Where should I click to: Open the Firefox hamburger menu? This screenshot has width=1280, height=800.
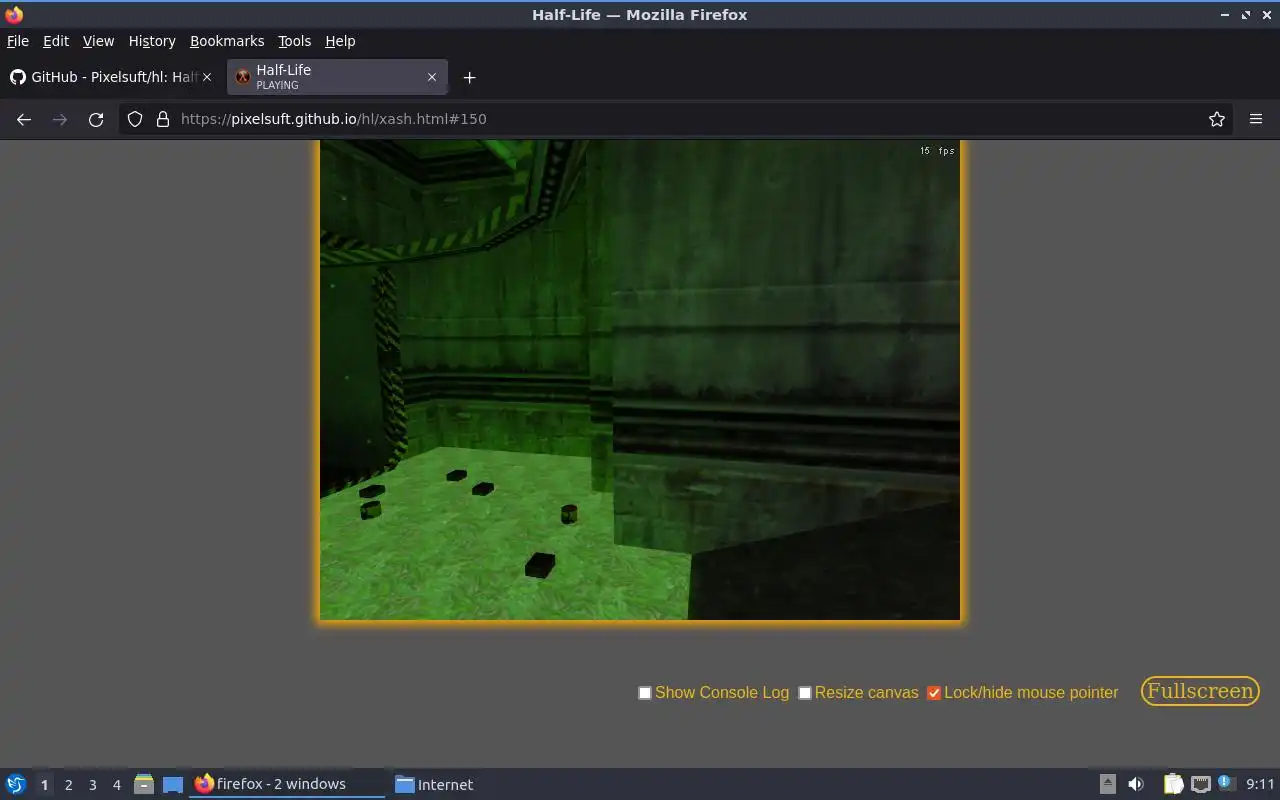click(1256, 119)
